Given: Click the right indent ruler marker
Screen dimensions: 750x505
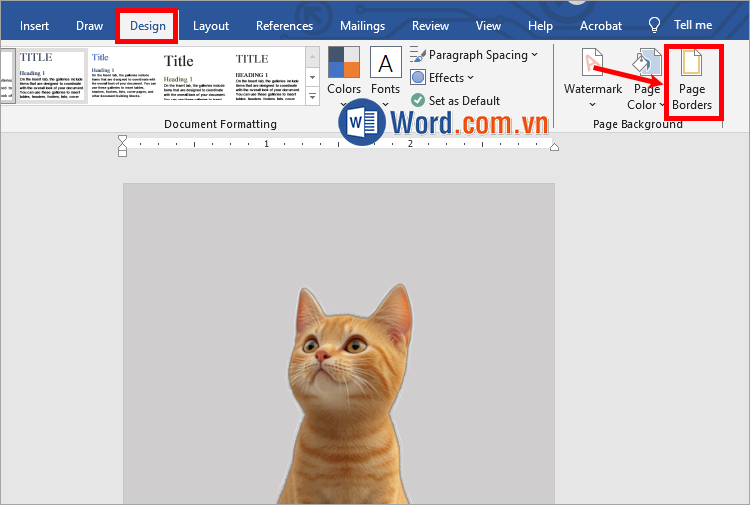Looking at the screenshot, I should (554, 146).
